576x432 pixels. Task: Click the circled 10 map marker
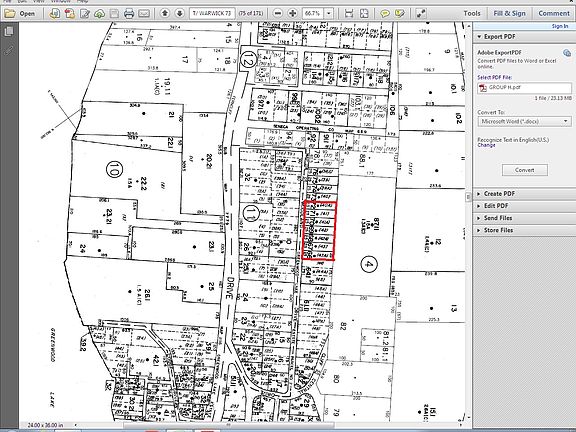114,169
